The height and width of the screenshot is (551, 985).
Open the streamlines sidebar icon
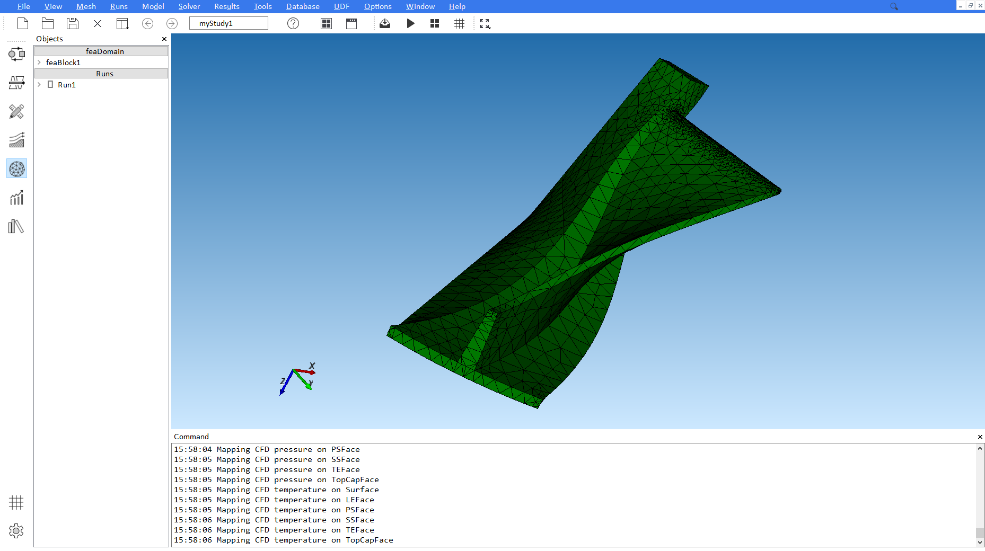click(x=16, y=139)
